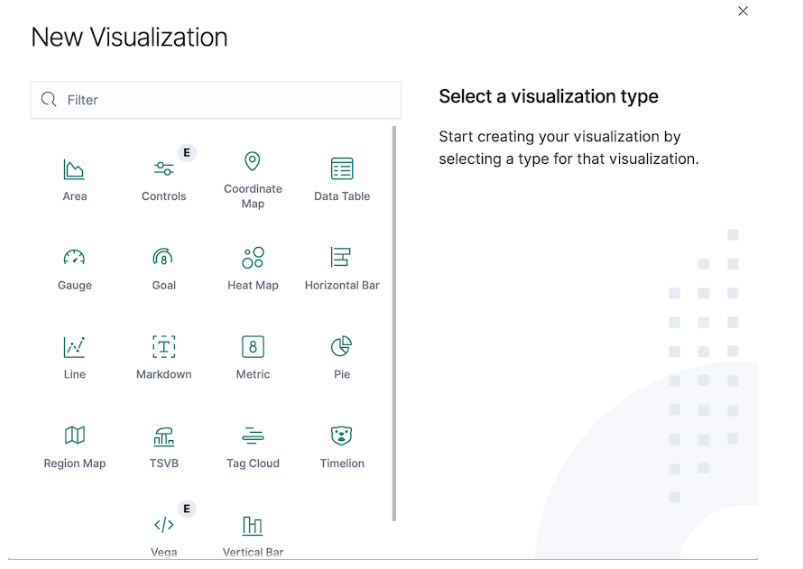Image resolution: width=803 pixels, height=569 pixels.
Task: Click the 'Select a visualization type' heading
Action: point(548,96)
